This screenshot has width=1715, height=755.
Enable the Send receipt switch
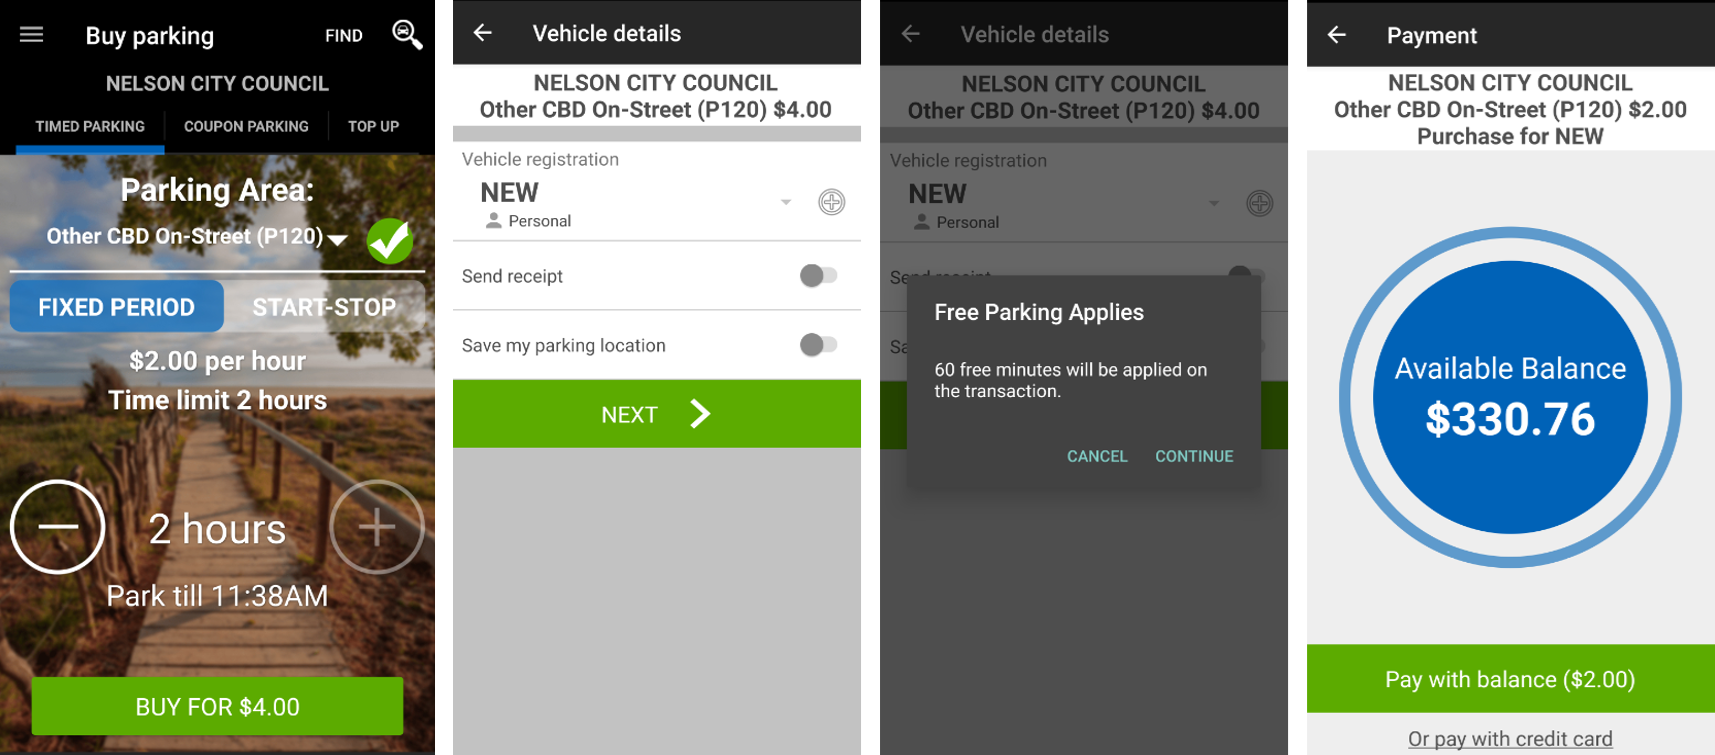point(818,276)
